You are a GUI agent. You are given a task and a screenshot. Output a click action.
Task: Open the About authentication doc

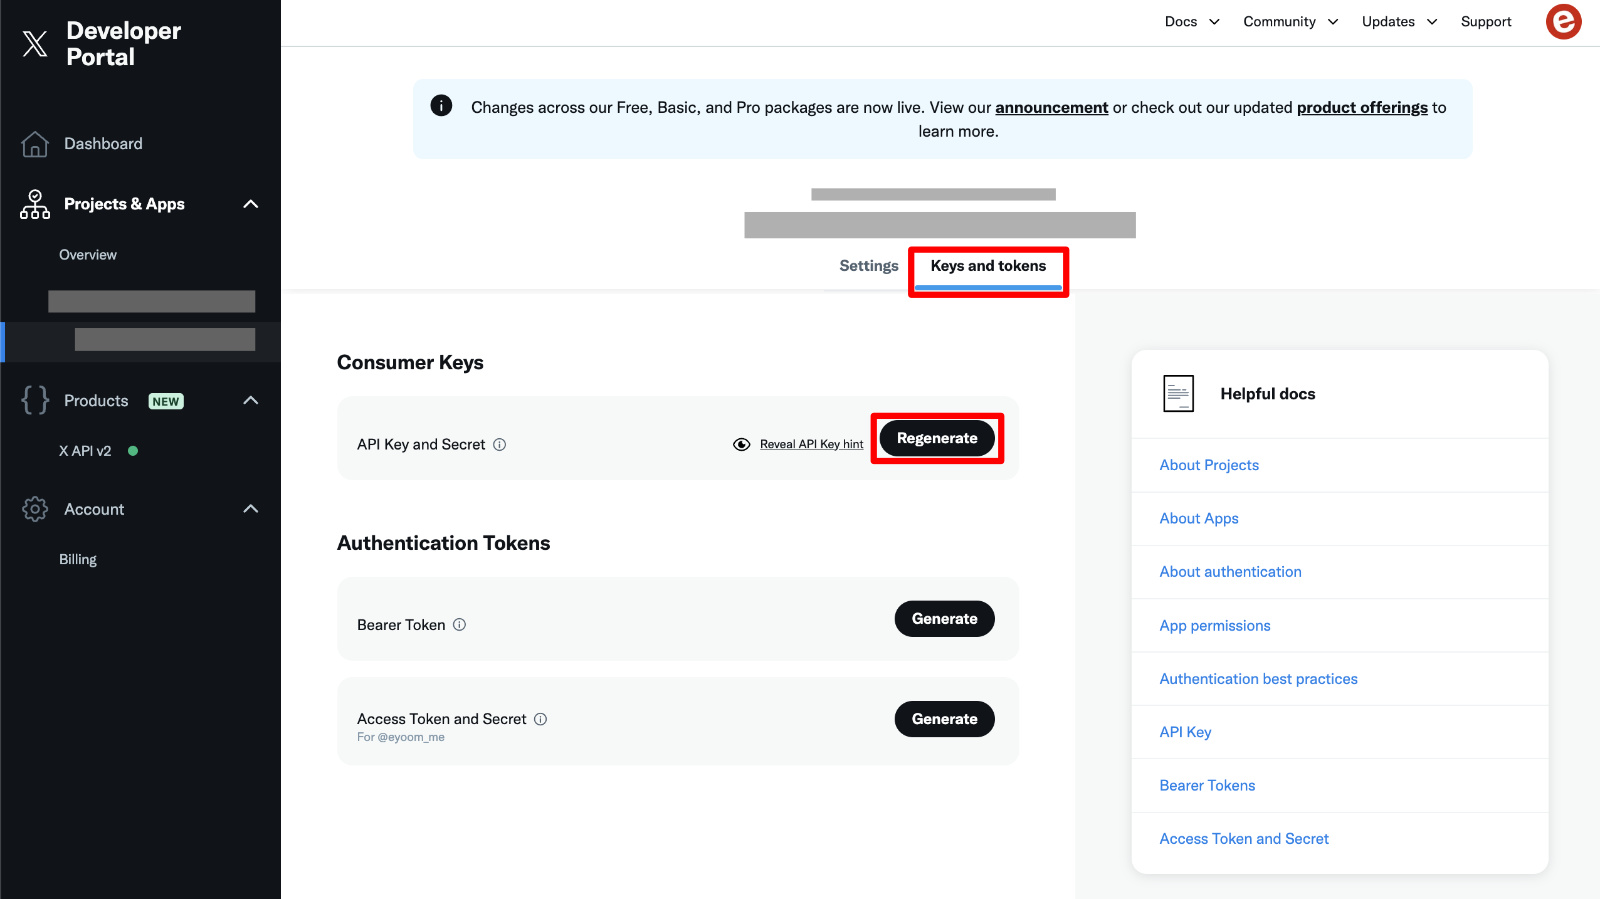coord(1230,572)
